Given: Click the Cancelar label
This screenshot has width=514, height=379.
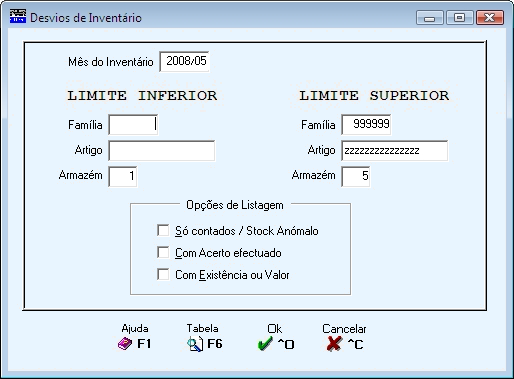Looking at the screenshot, I should (344, 329).
